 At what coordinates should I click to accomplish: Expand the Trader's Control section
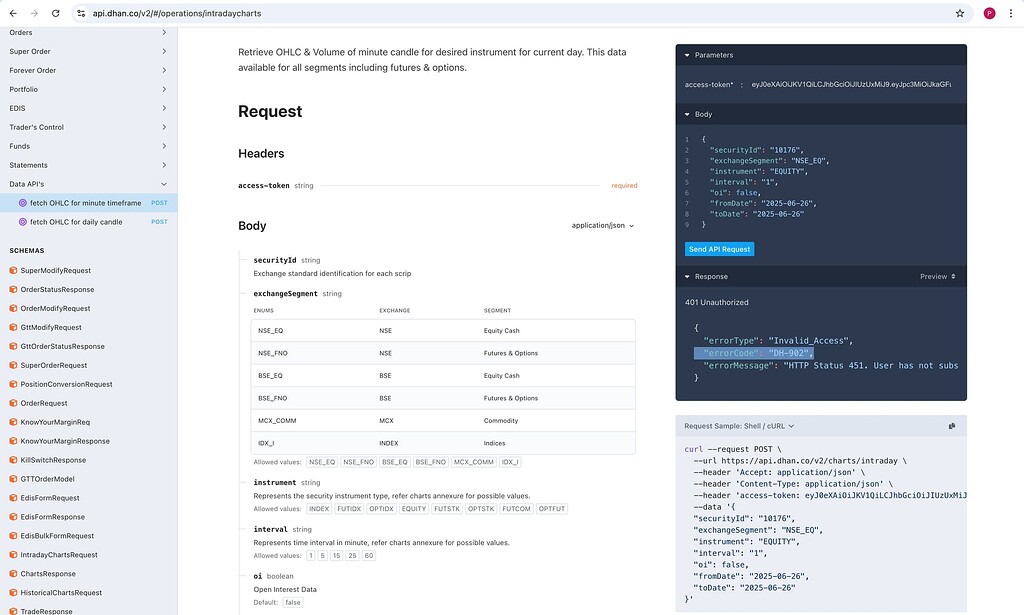[88, 127]
